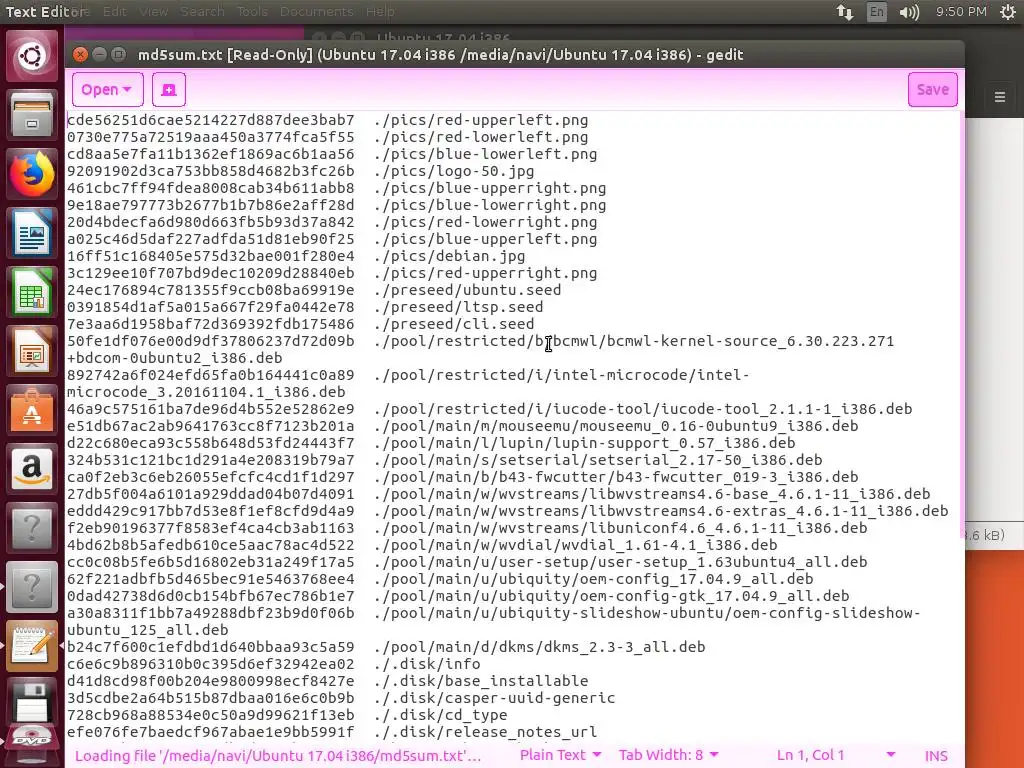This screenshot has height=768, width=1024.
Task: Click the lupin-support_0.57_i386.deb path
Action: pyautogui.click(x=584, y=443)
